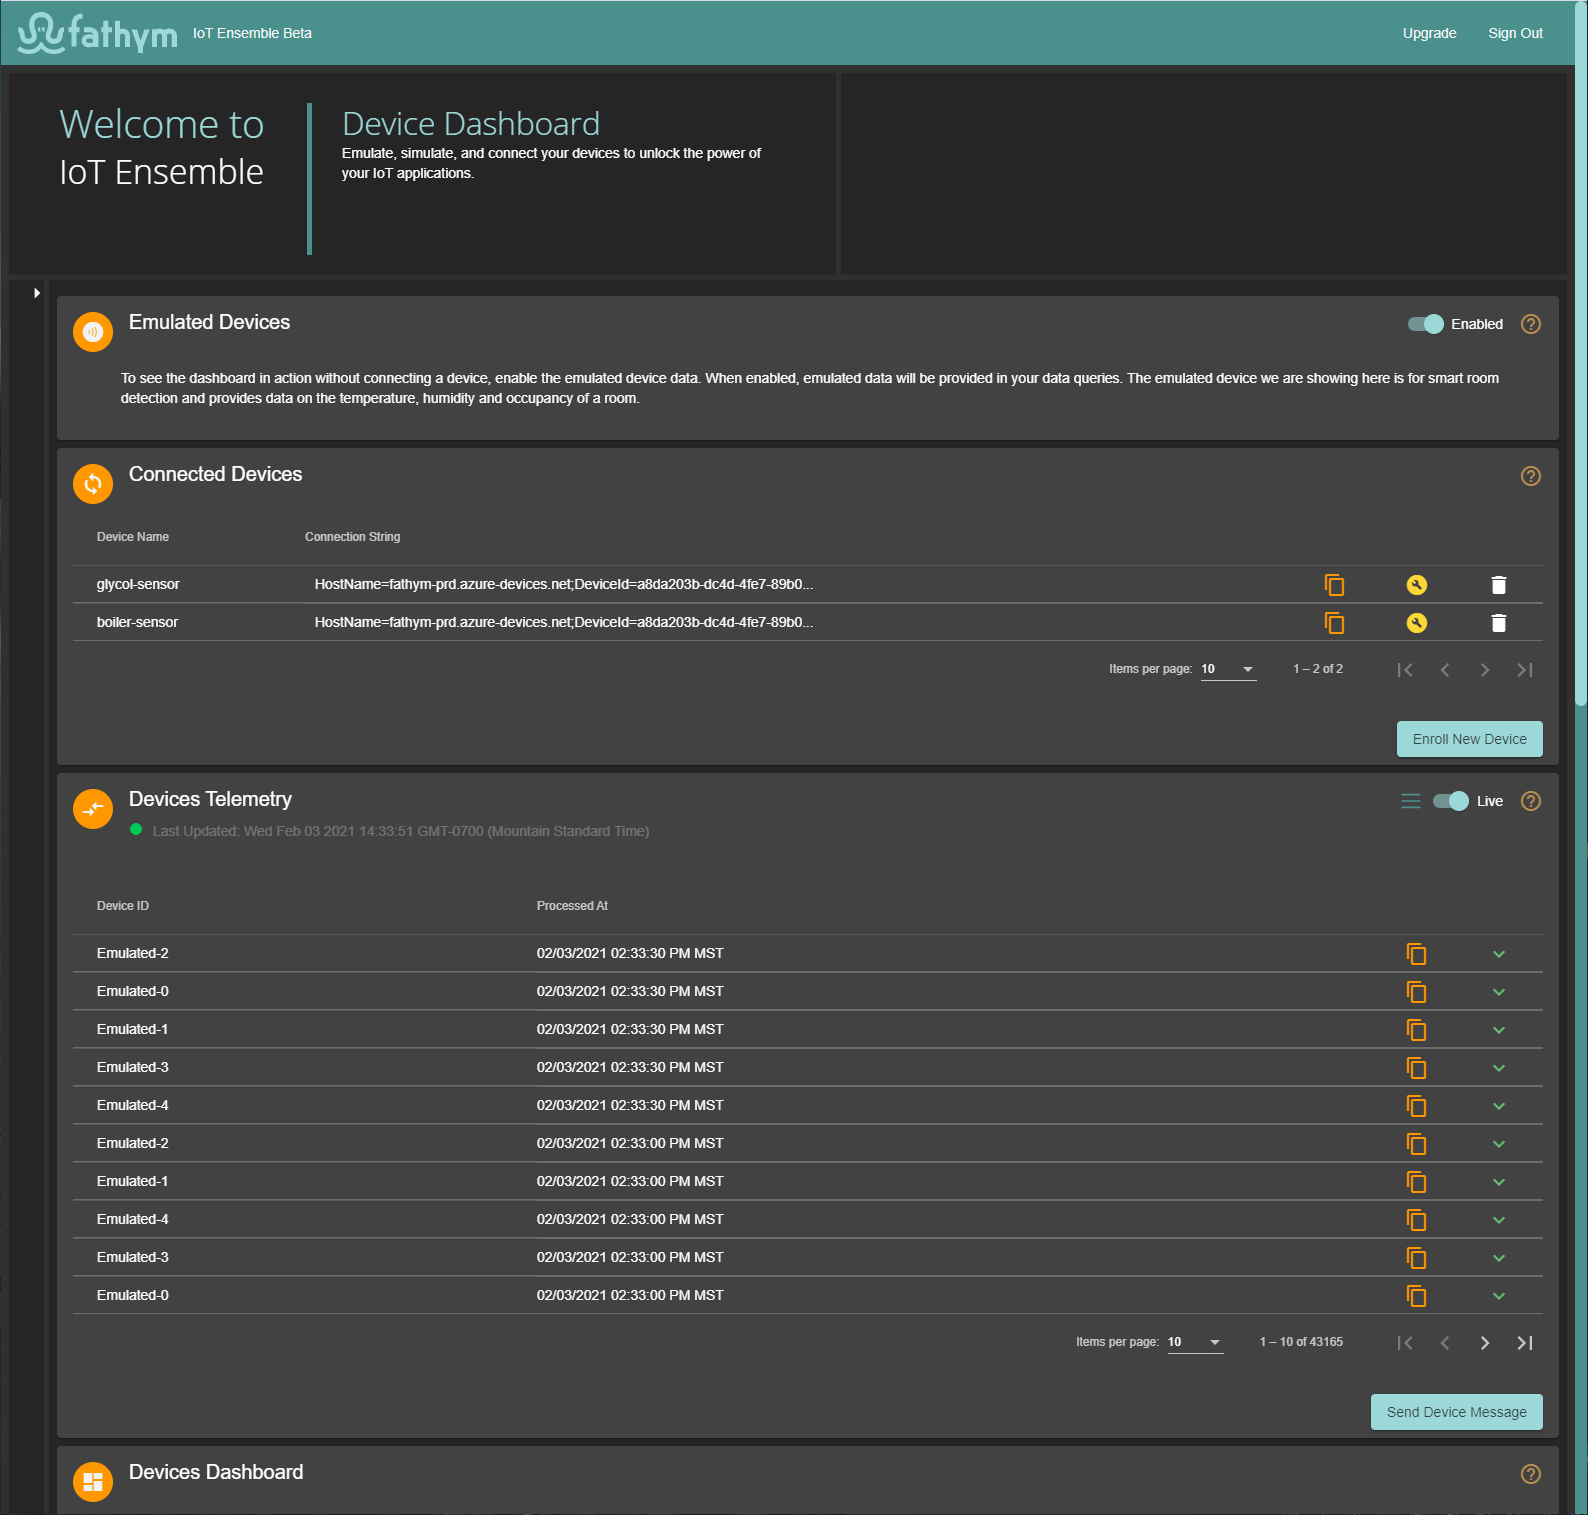Copy payload of Emulated-4 row at 02:33:30
The height and width of the screenshot is (1515, 1588).
tap(1416, 1106)
